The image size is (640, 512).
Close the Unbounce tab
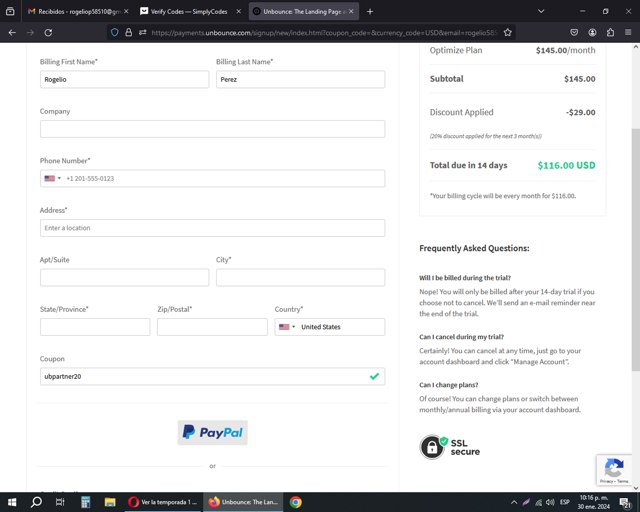351,11
